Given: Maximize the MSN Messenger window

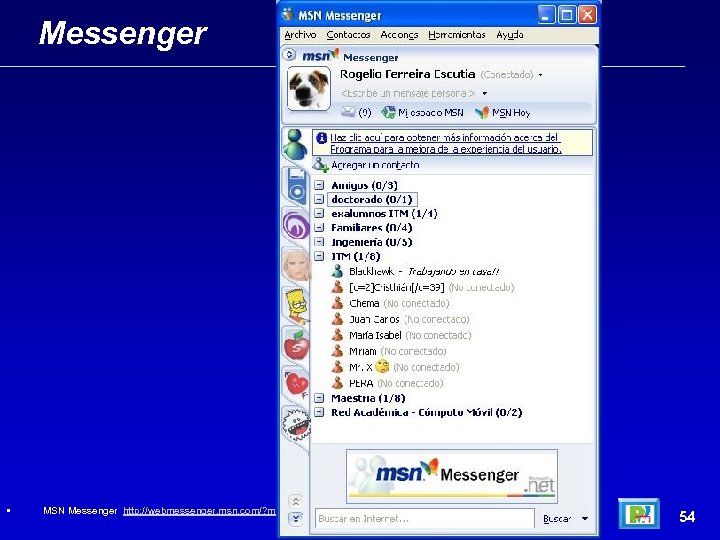Looking at the screenshot, I should pyautogui.click(x=567, y=15).
